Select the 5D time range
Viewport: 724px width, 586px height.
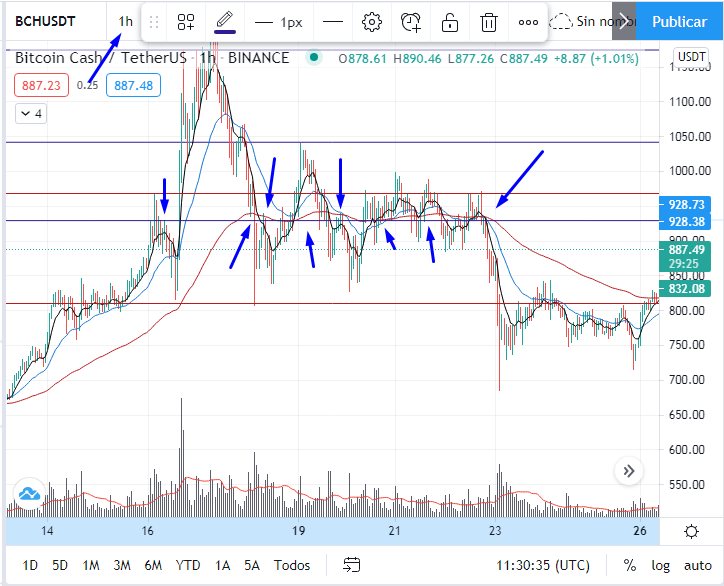[60, 565]
